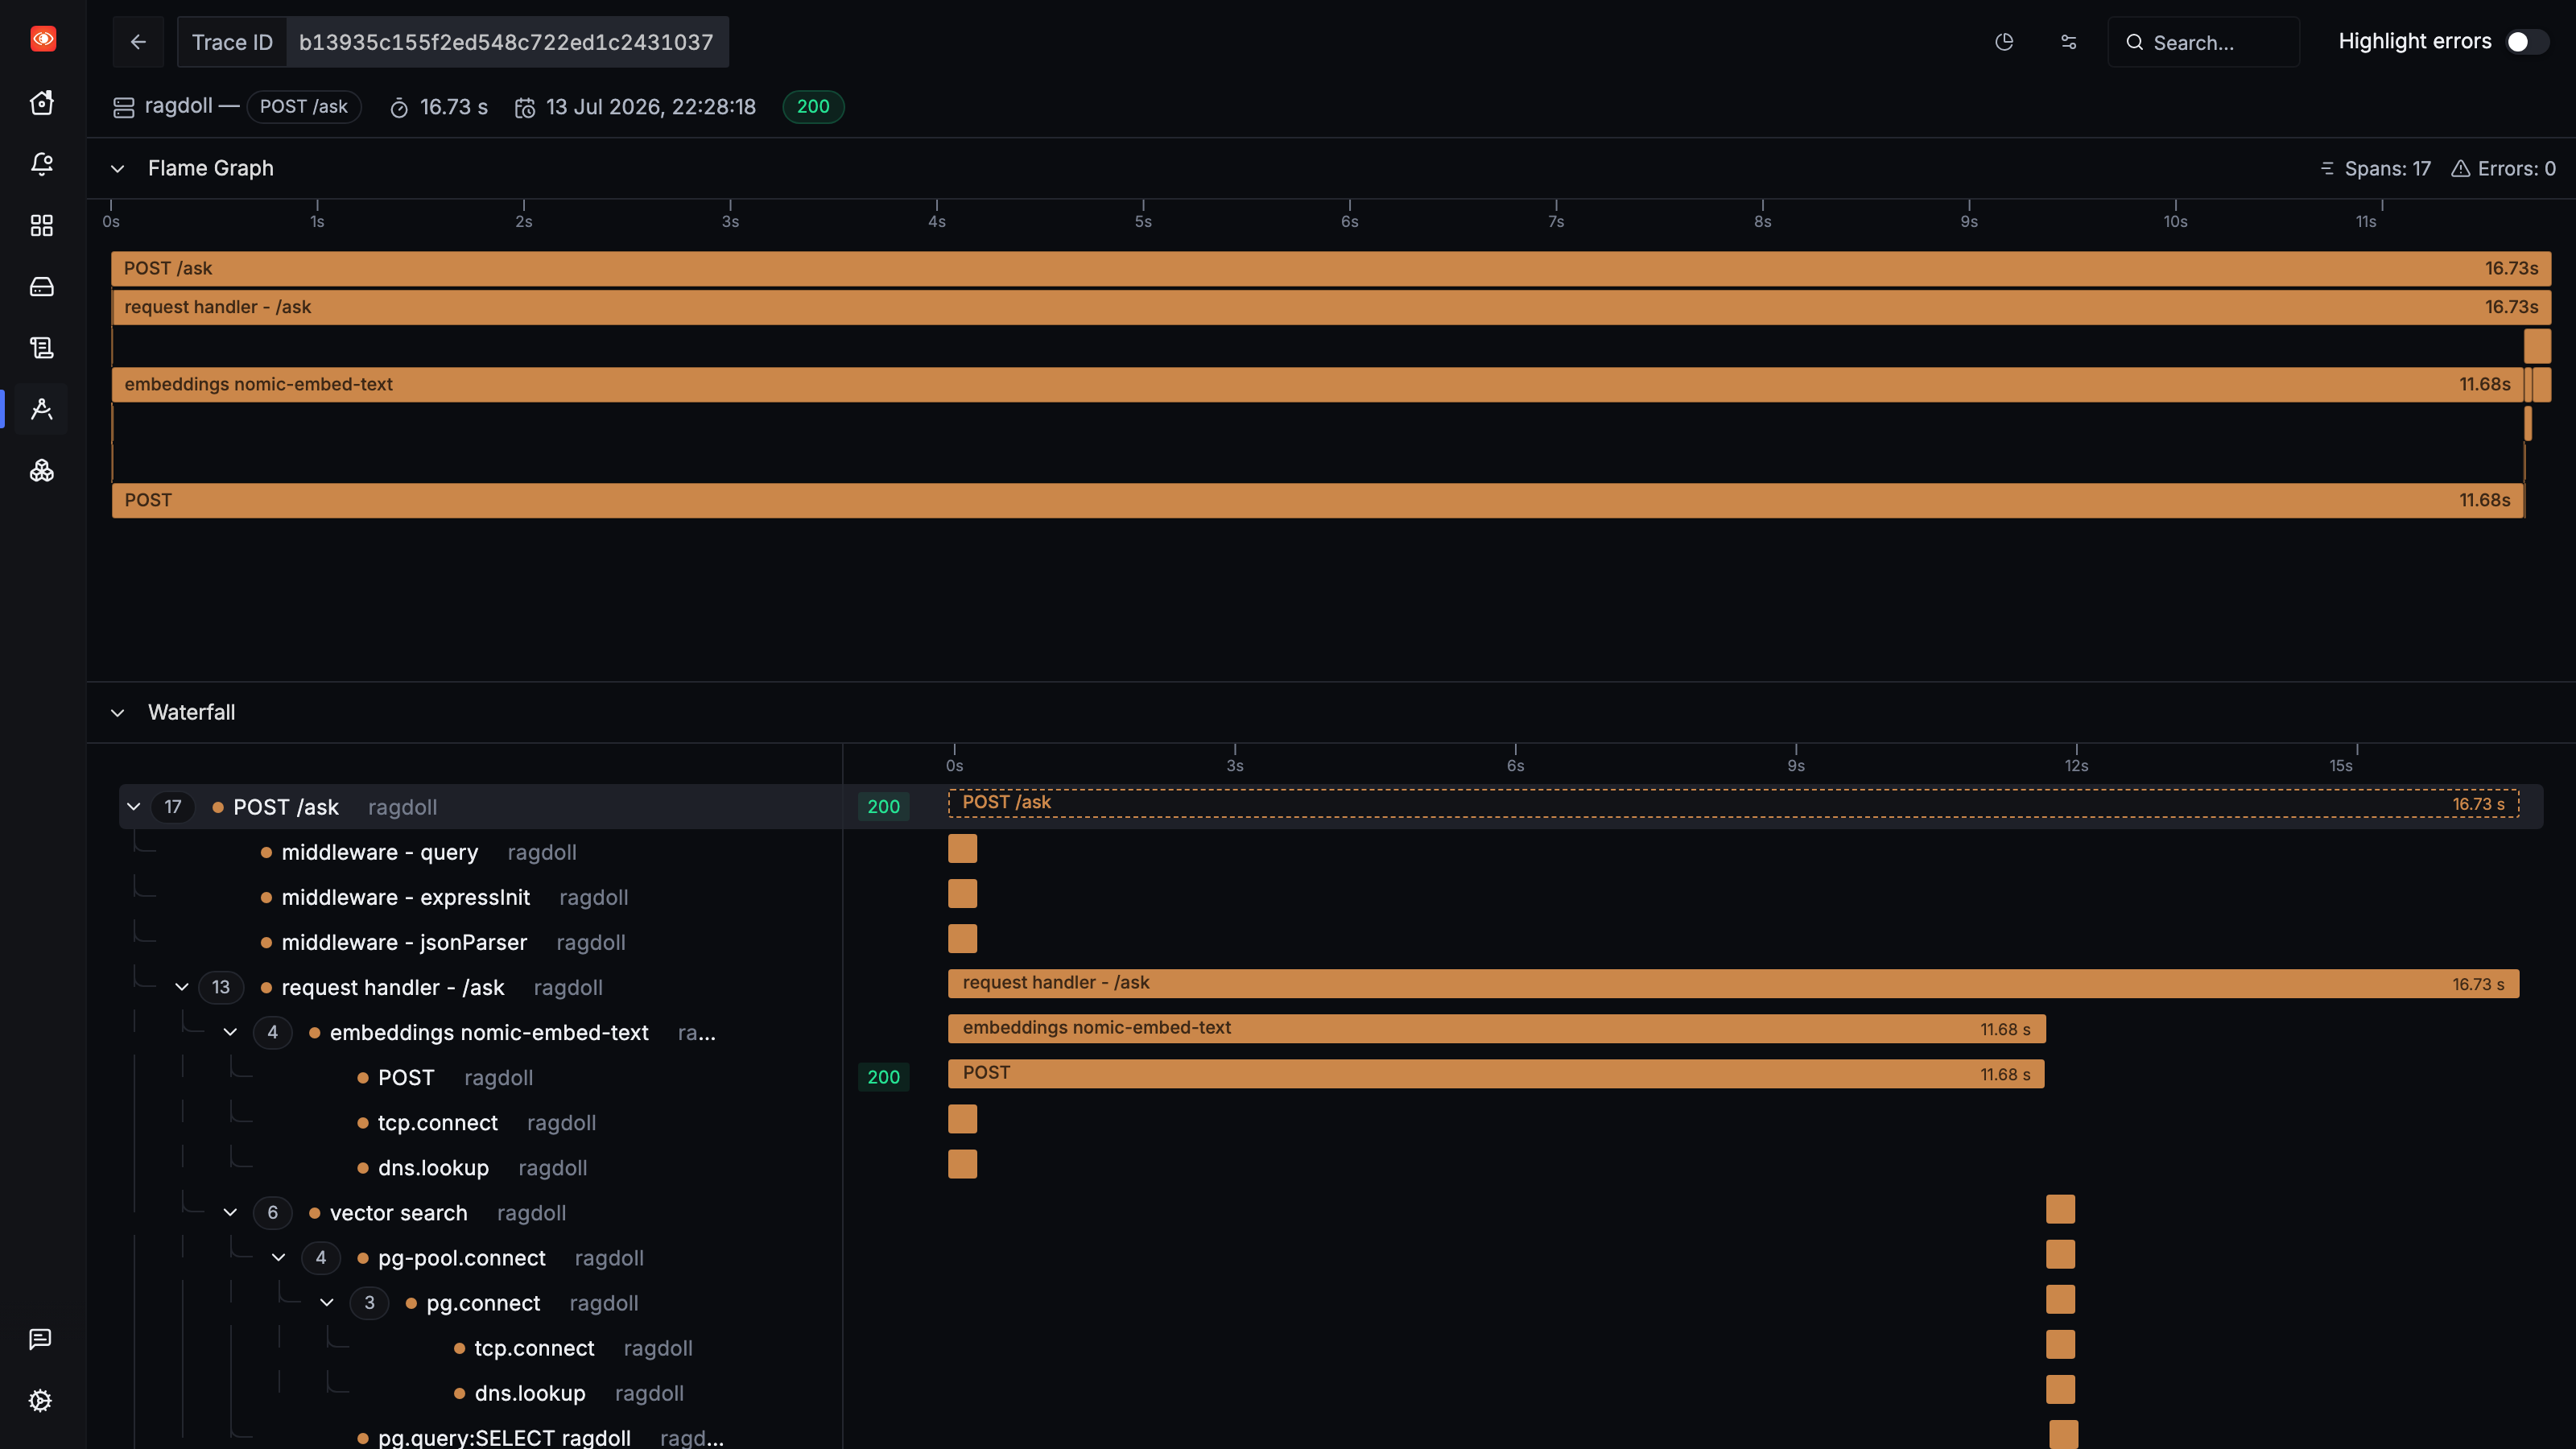Click the POST 11.68 s waterfall bar
This screenshot has height=1449, width=2576.
(x=1496, y=1074)
